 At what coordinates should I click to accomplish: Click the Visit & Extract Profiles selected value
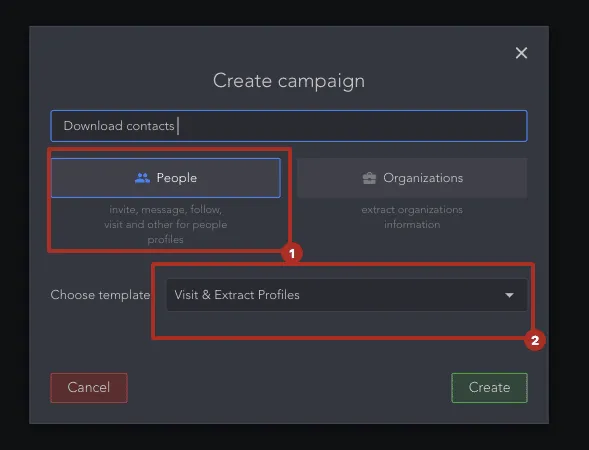pos(237,295)
